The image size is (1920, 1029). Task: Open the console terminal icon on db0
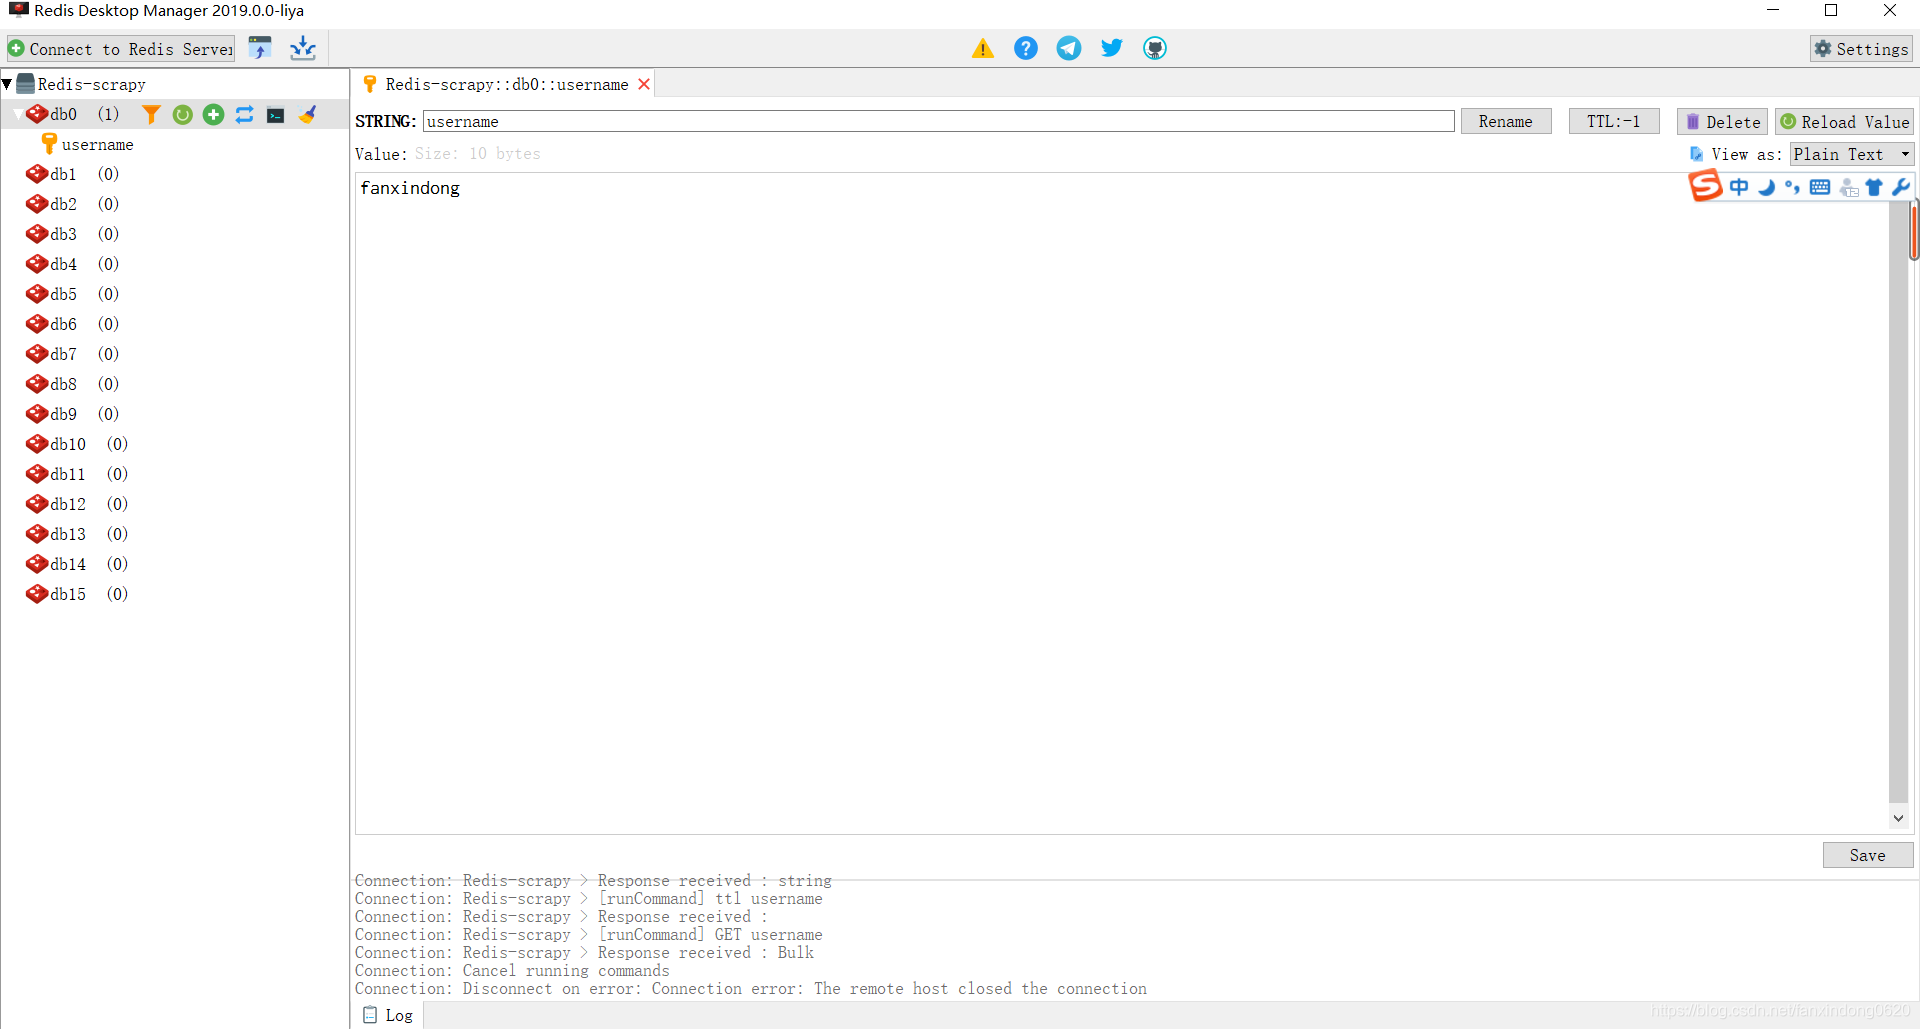pyautogui.click(x=275, y=115)
